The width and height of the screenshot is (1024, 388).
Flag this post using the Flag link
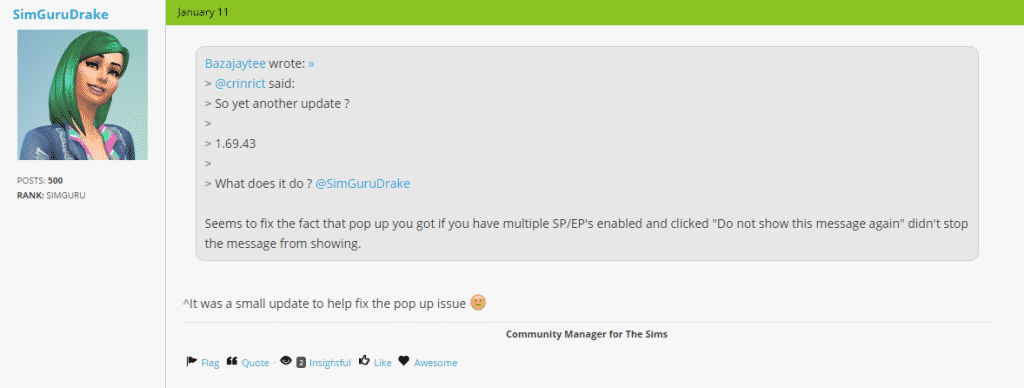(x=210, y=363)
